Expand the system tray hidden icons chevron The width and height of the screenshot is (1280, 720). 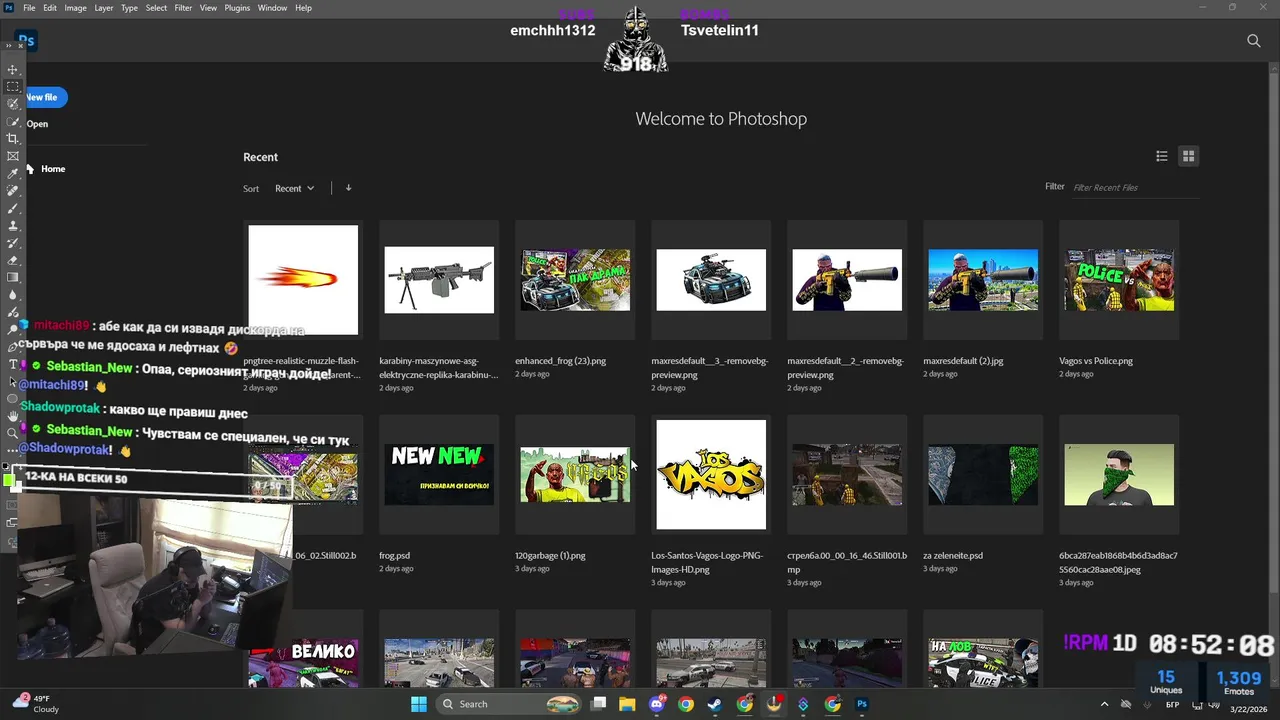1104,704
